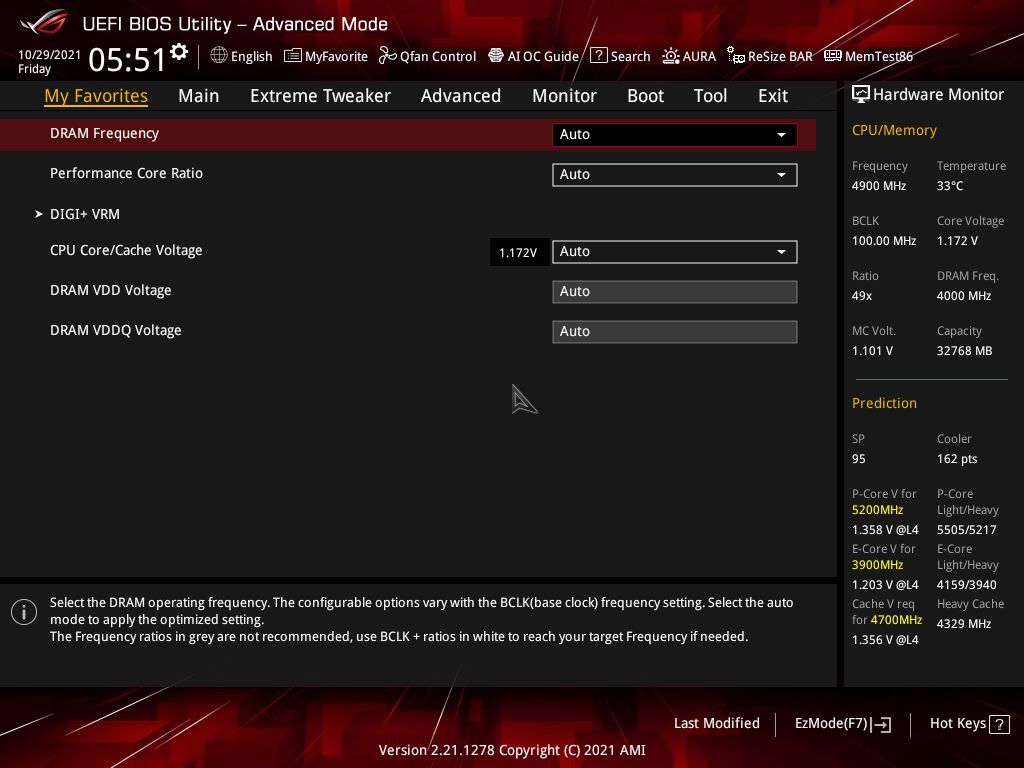Screen dimensions: 1024x768
Task: Launch Qfan Control fan icon
Action: (387, 56)
